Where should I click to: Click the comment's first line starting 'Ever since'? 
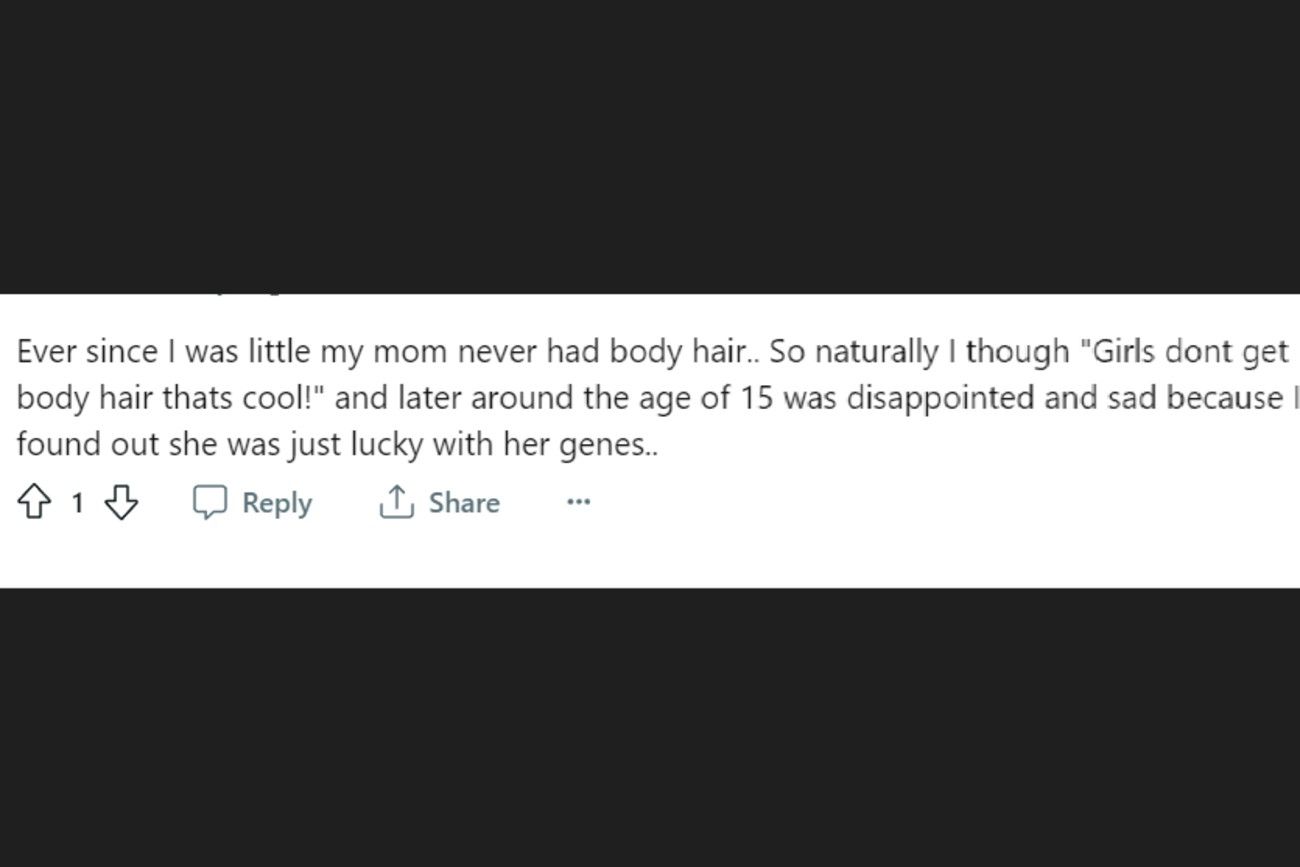(x=653, y=352)
